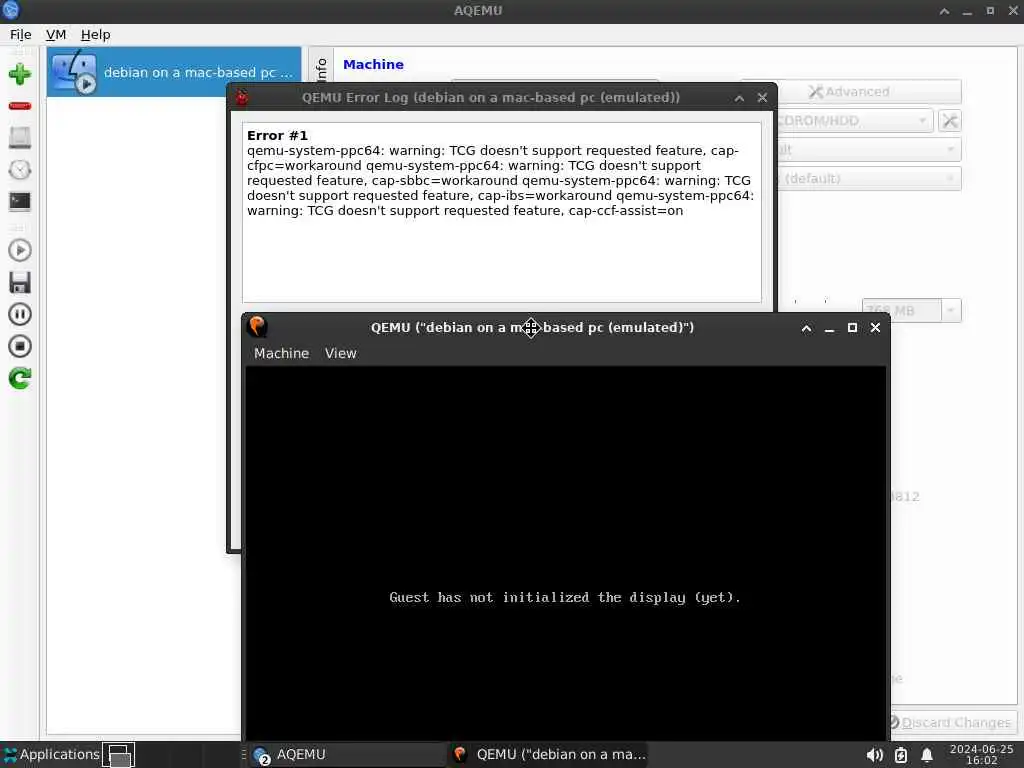Click the black QEMU guest display area
This screenshot has width=1024, height=768.
(566, 553)
